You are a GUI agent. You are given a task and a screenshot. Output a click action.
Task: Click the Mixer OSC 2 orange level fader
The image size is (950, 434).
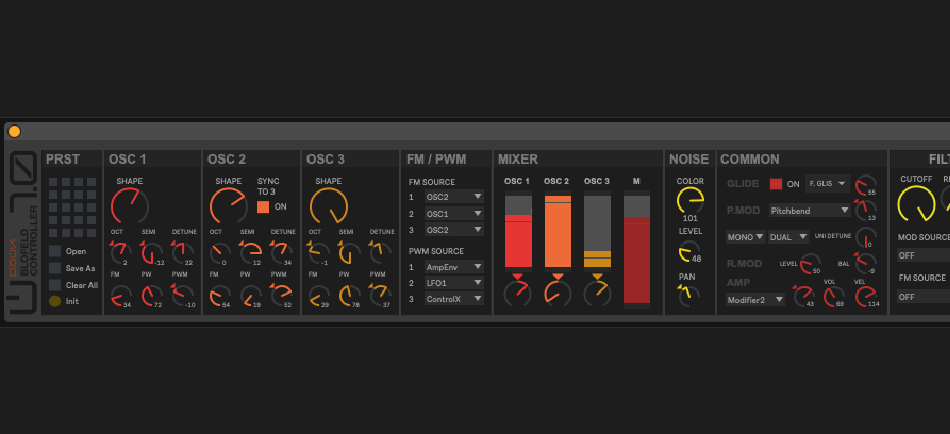[x=558, y=231]
